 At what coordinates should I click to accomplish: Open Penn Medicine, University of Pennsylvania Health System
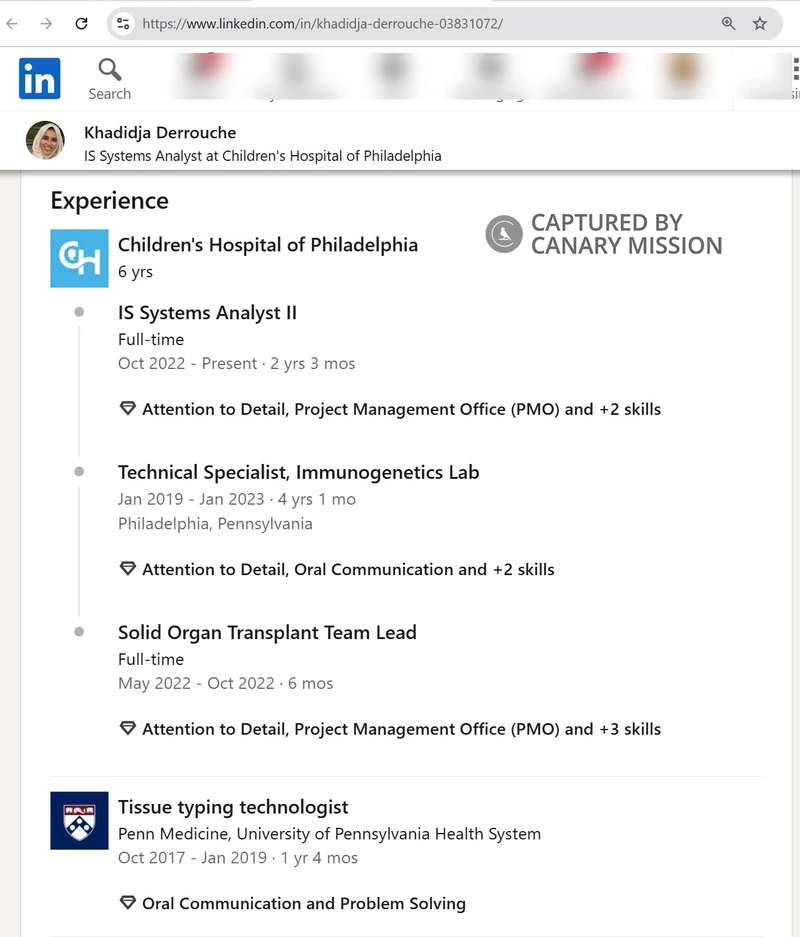click(x=329, y=834)
